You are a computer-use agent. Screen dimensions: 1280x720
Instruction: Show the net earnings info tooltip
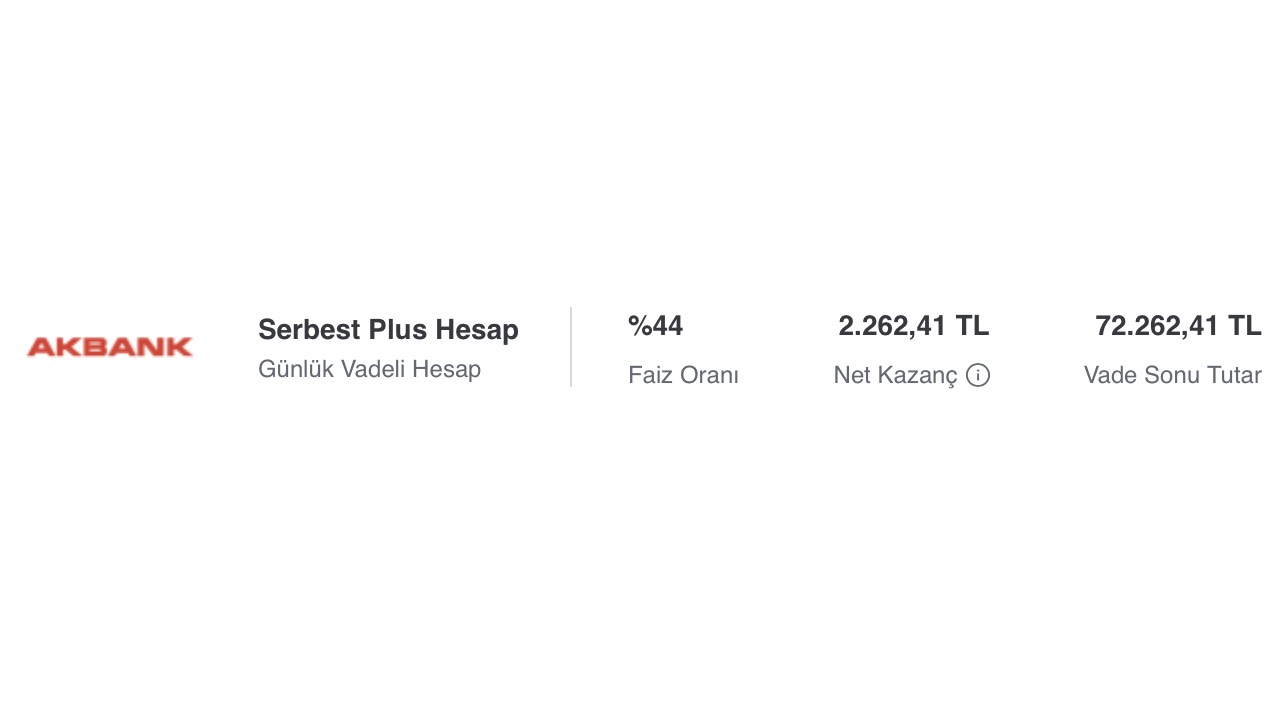point(978,375)
